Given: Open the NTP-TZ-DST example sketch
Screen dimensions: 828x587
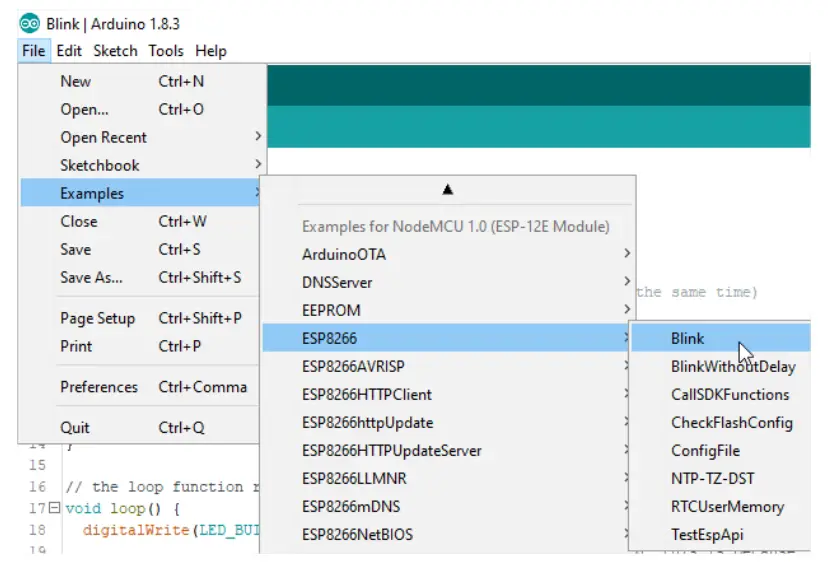Looking at the screenshot, I should click(721, 478).
